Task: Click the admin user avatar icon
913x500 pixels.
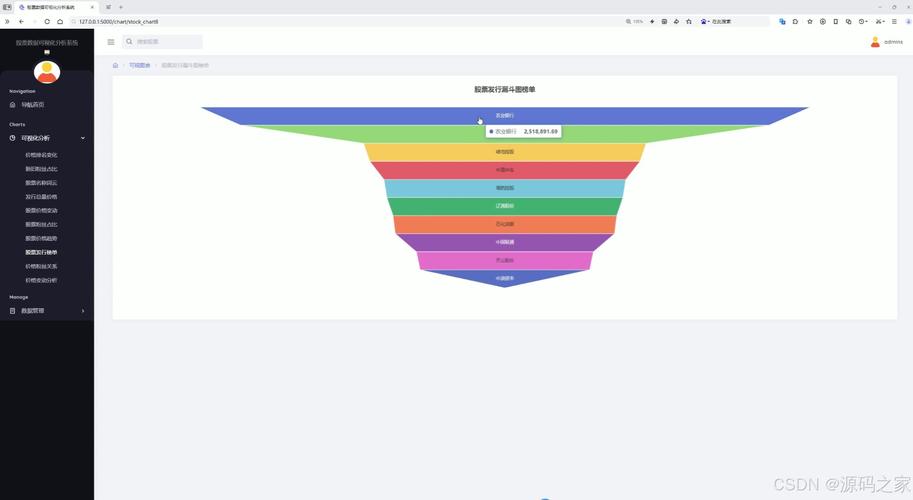Action: click(x=875, y=42)
